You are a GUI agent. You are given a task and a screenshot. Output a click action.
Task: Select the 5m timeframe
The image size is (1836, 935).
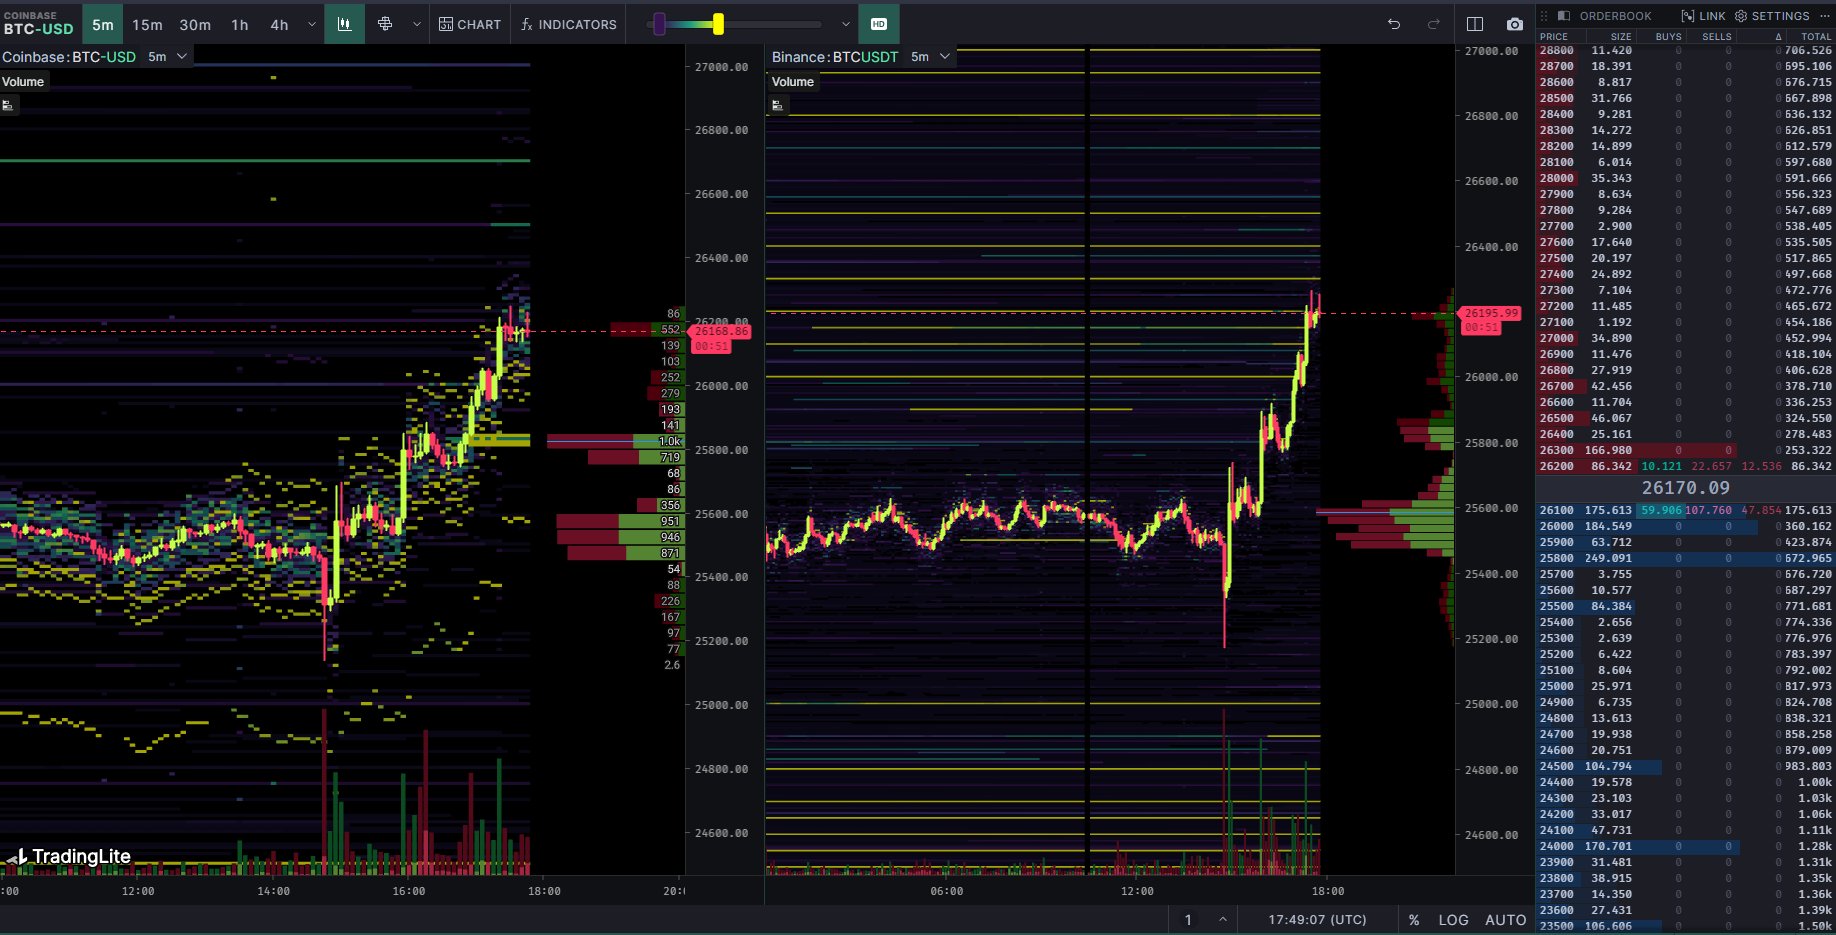[x=102, y=24]
